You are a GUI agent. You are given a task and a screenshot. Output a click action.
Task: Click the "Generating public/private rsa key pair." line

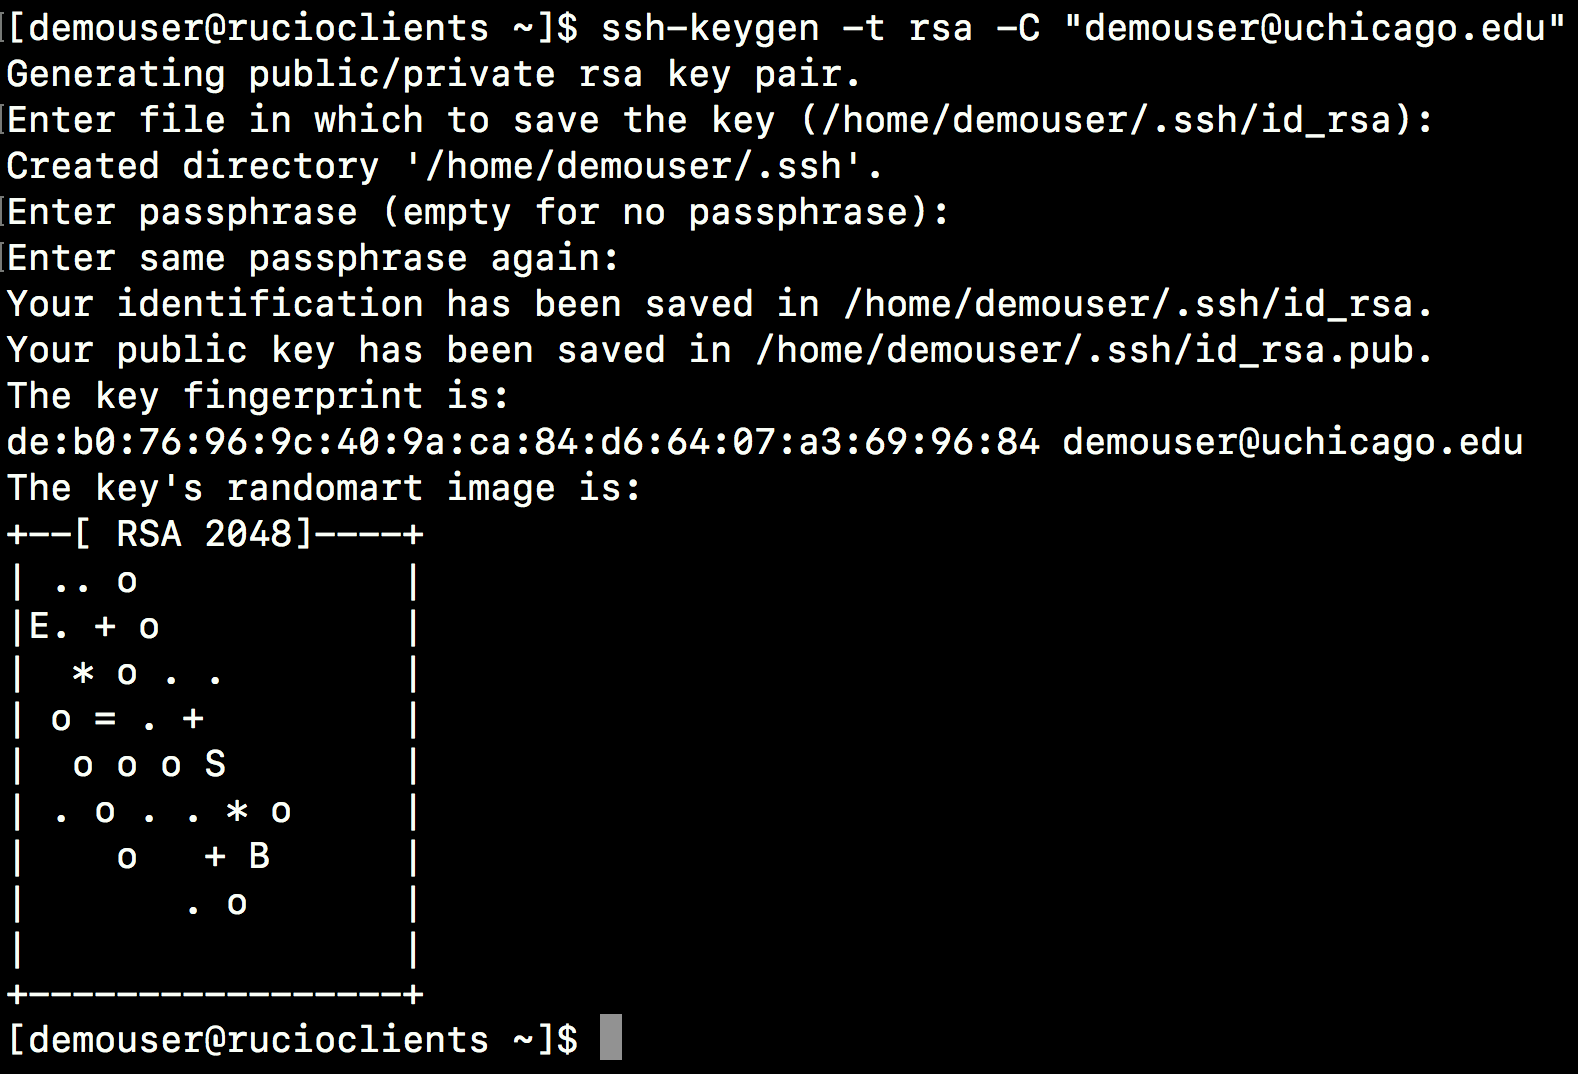click(433, 74)
